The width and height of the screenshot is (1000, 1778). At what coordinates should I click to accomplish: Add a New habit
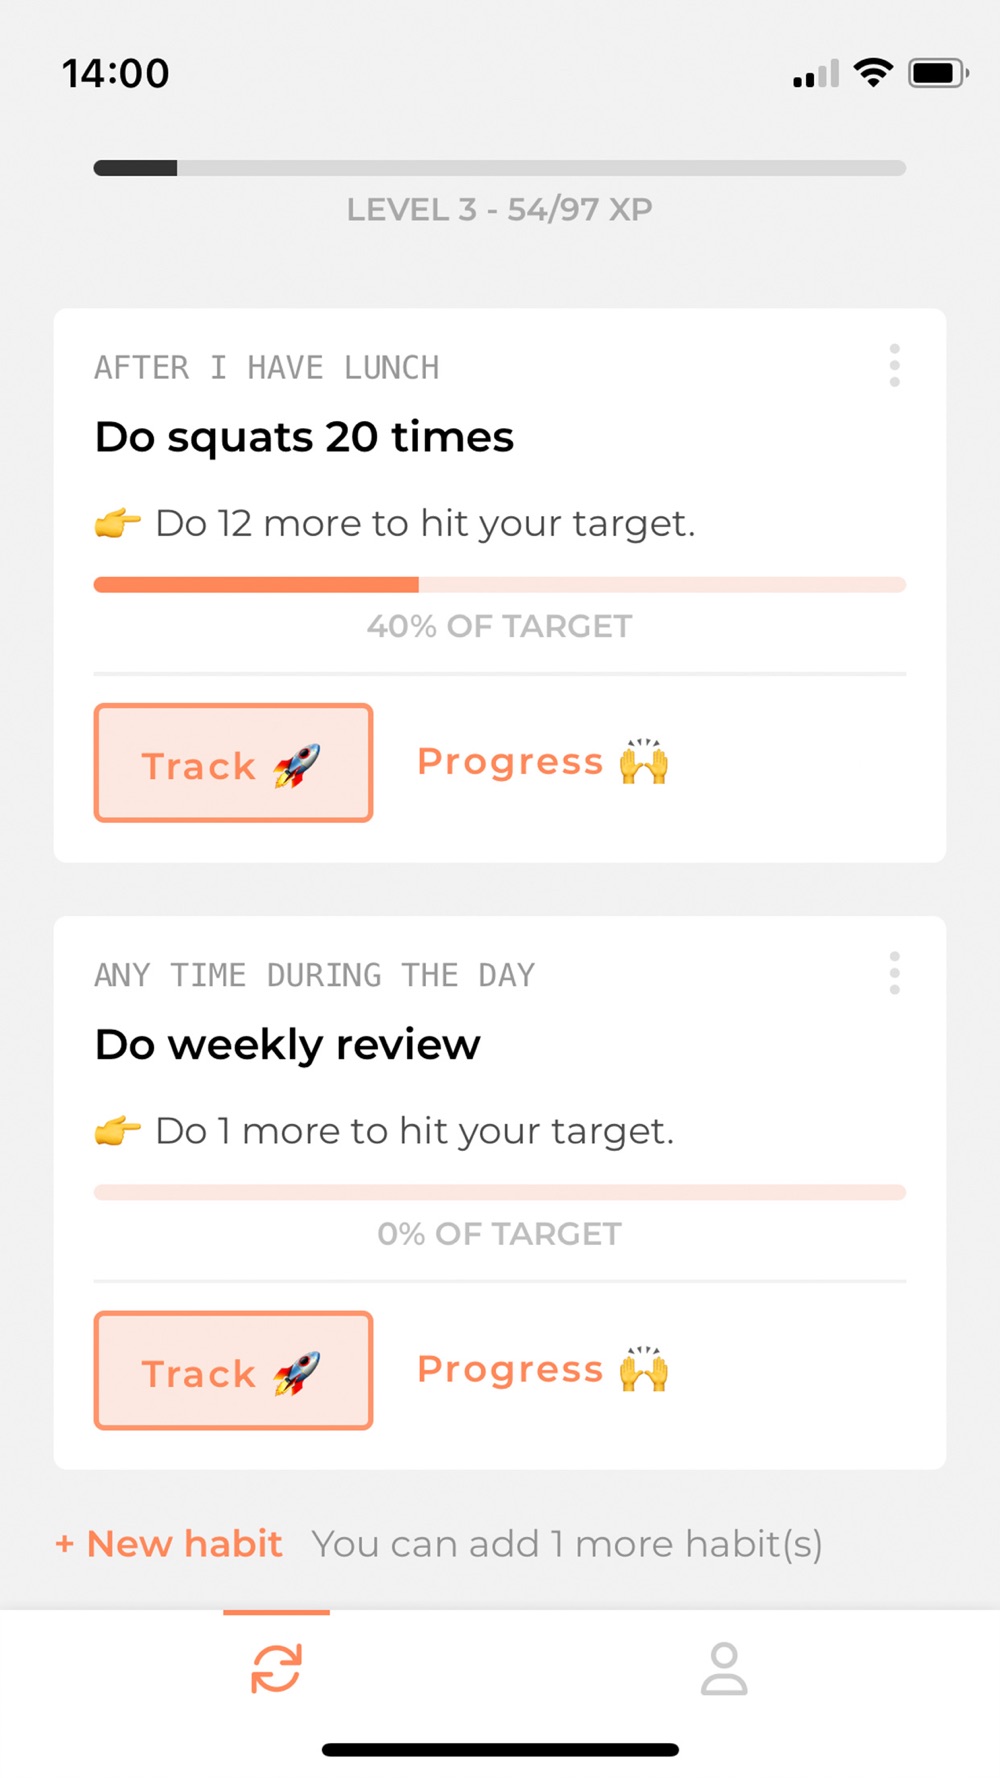click(x=169, y=1544)
